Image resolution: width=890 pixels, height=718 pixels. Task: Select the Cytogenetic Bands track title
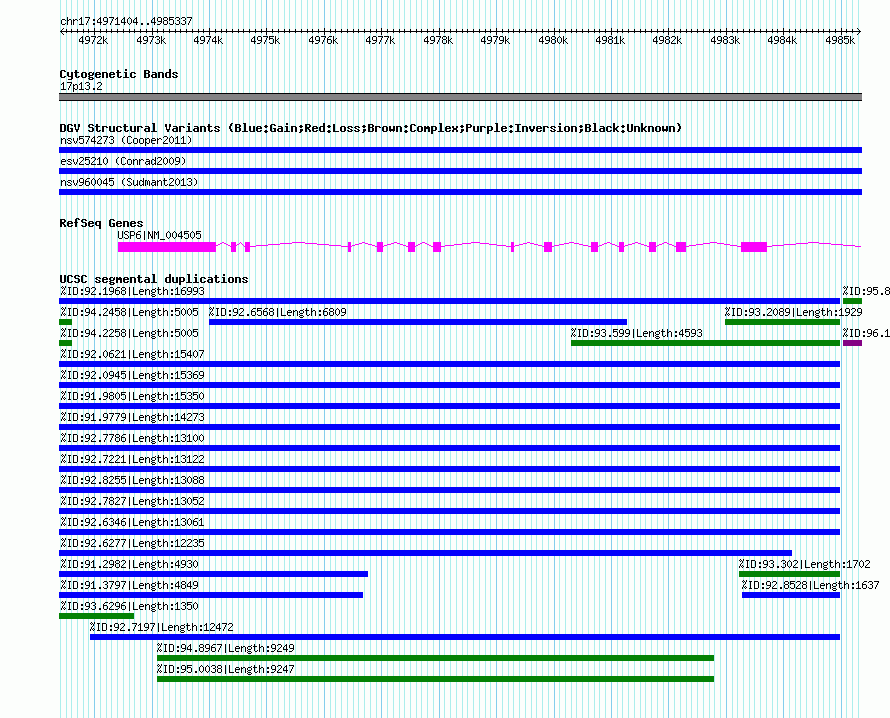pyautogui.click(x=119, y=74)
